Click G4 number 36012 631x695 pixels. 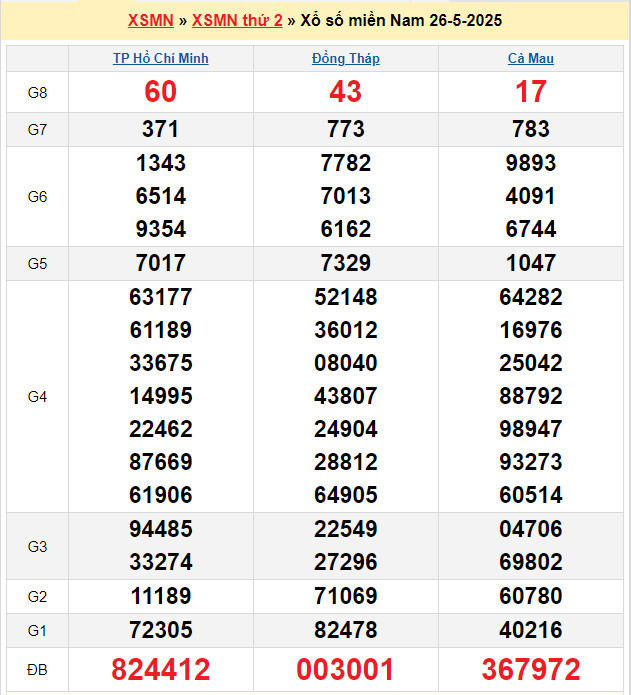coord(346,330)
